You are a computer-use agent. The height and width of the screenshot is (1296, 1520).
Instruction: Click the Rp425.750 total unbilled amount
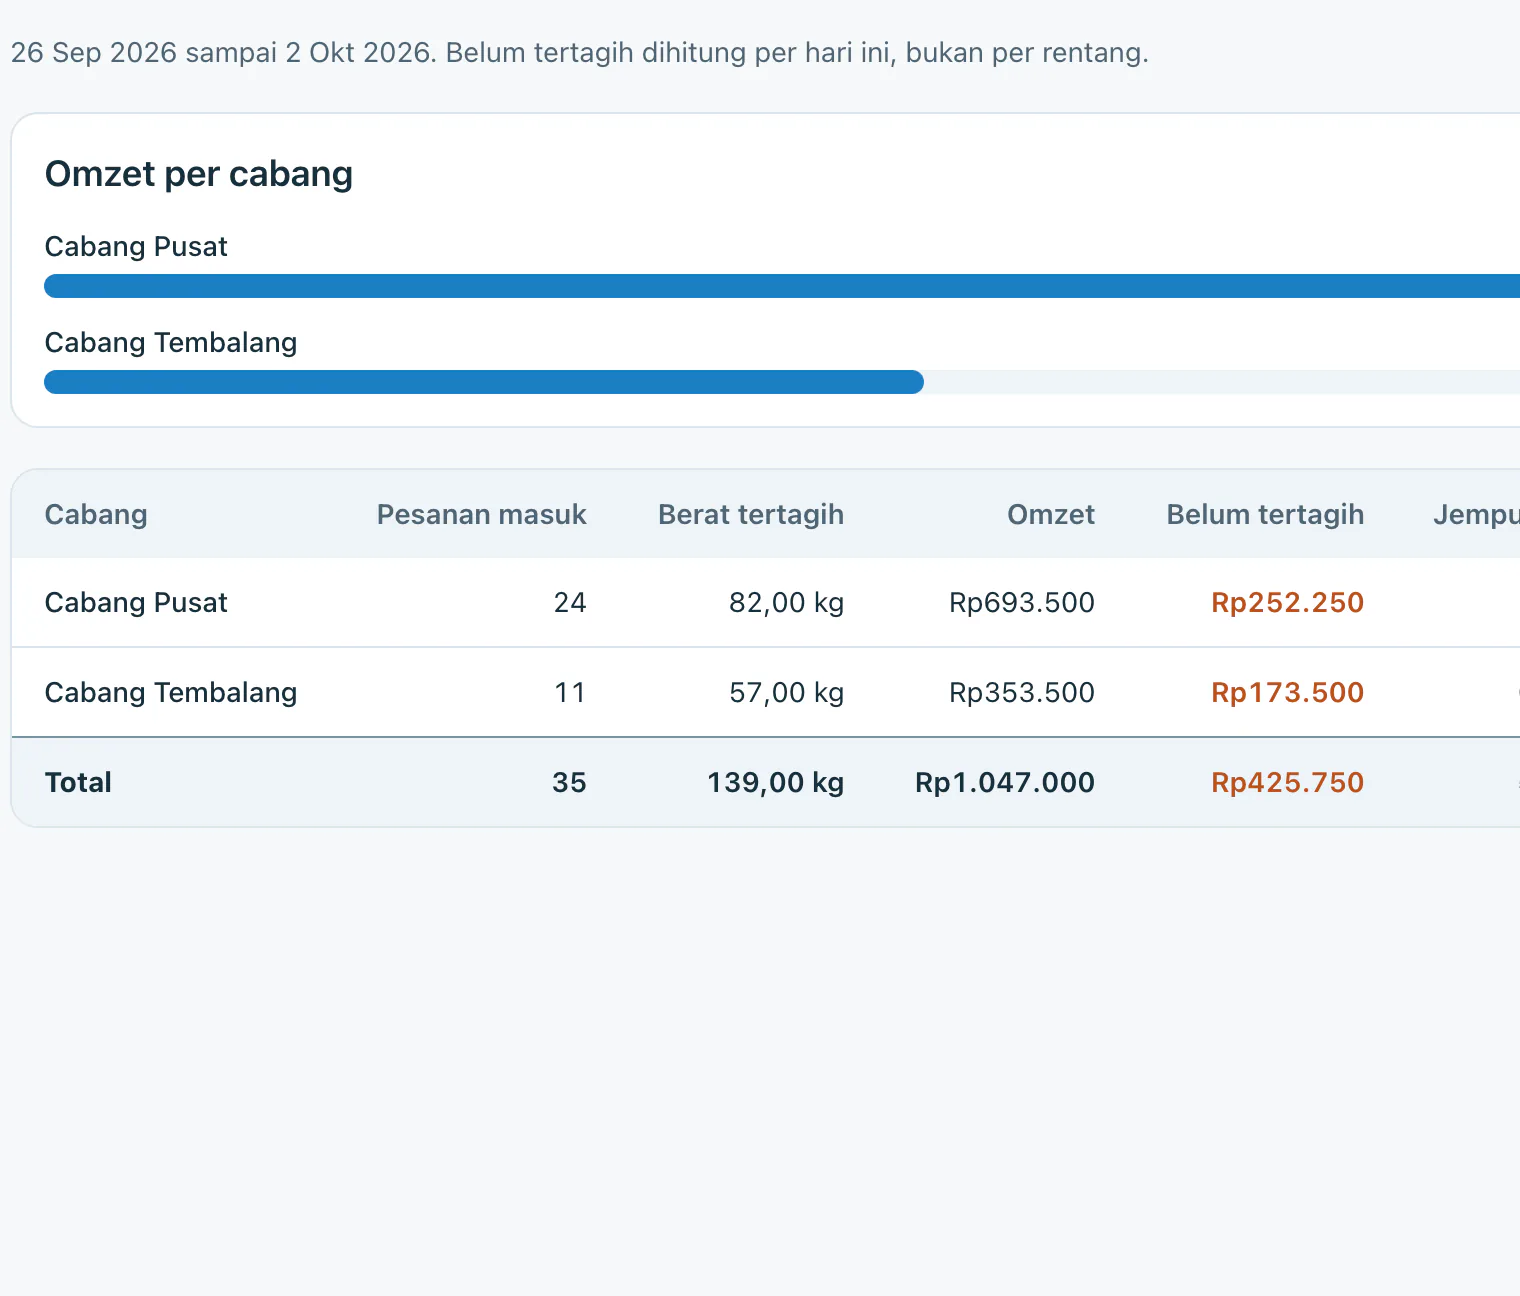point(1287,782)
